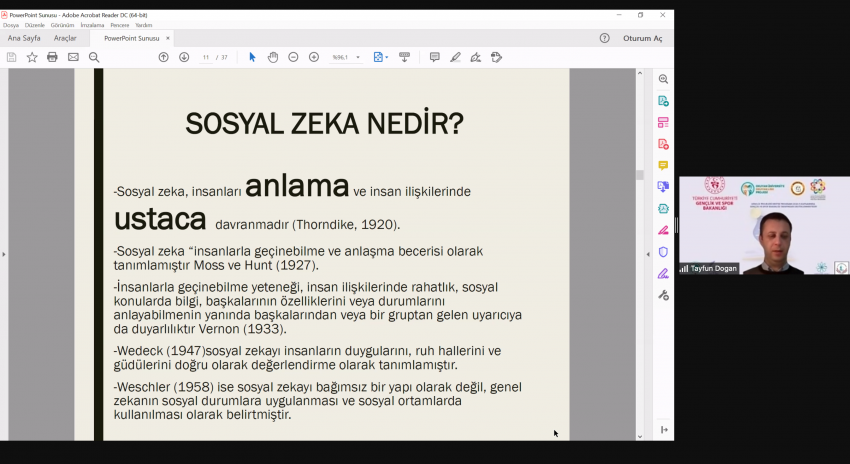Image resolution: width=850 pixels, height=464 pixels.
Task: Switch to the Araçlar tab
Action: pos(65,38)
